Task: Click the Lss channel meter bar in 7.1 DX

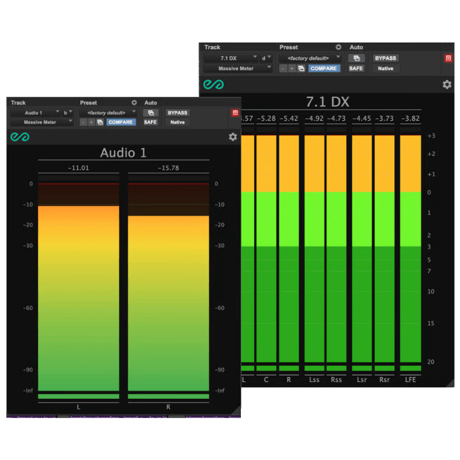Action: (314, 249)
